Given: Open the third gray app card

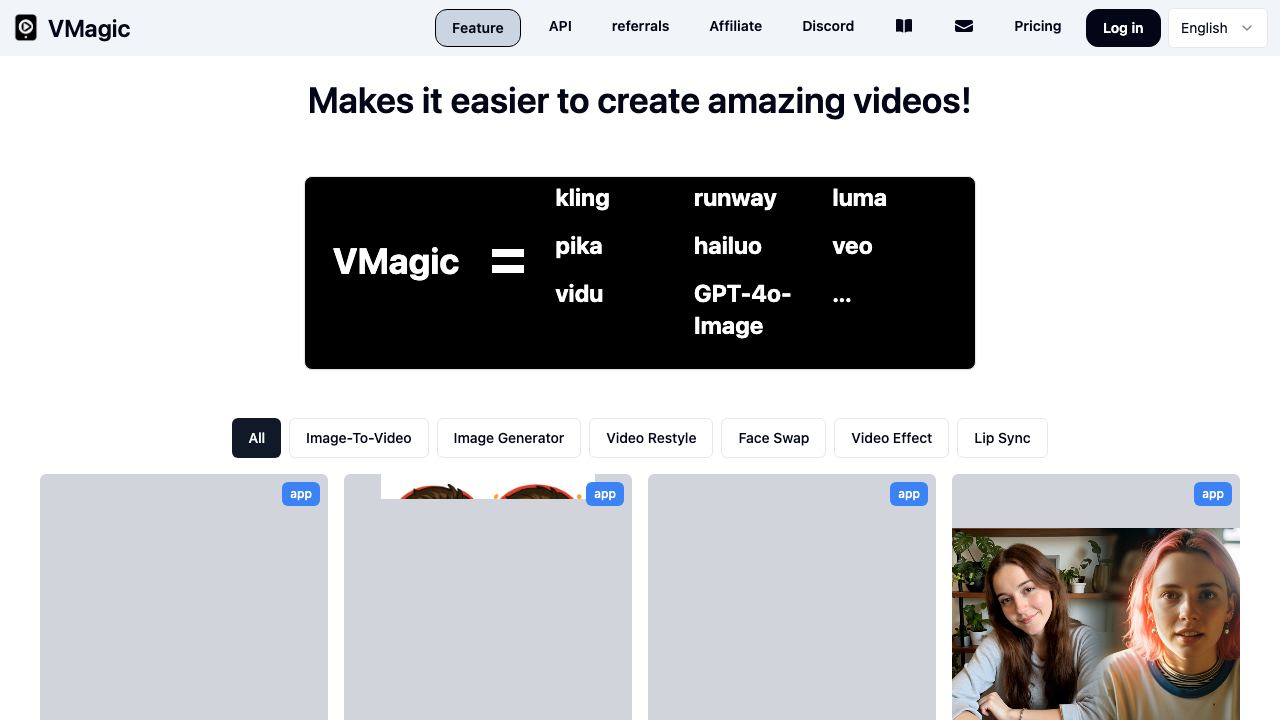Looking at the screenshot, I should (792, 597).
